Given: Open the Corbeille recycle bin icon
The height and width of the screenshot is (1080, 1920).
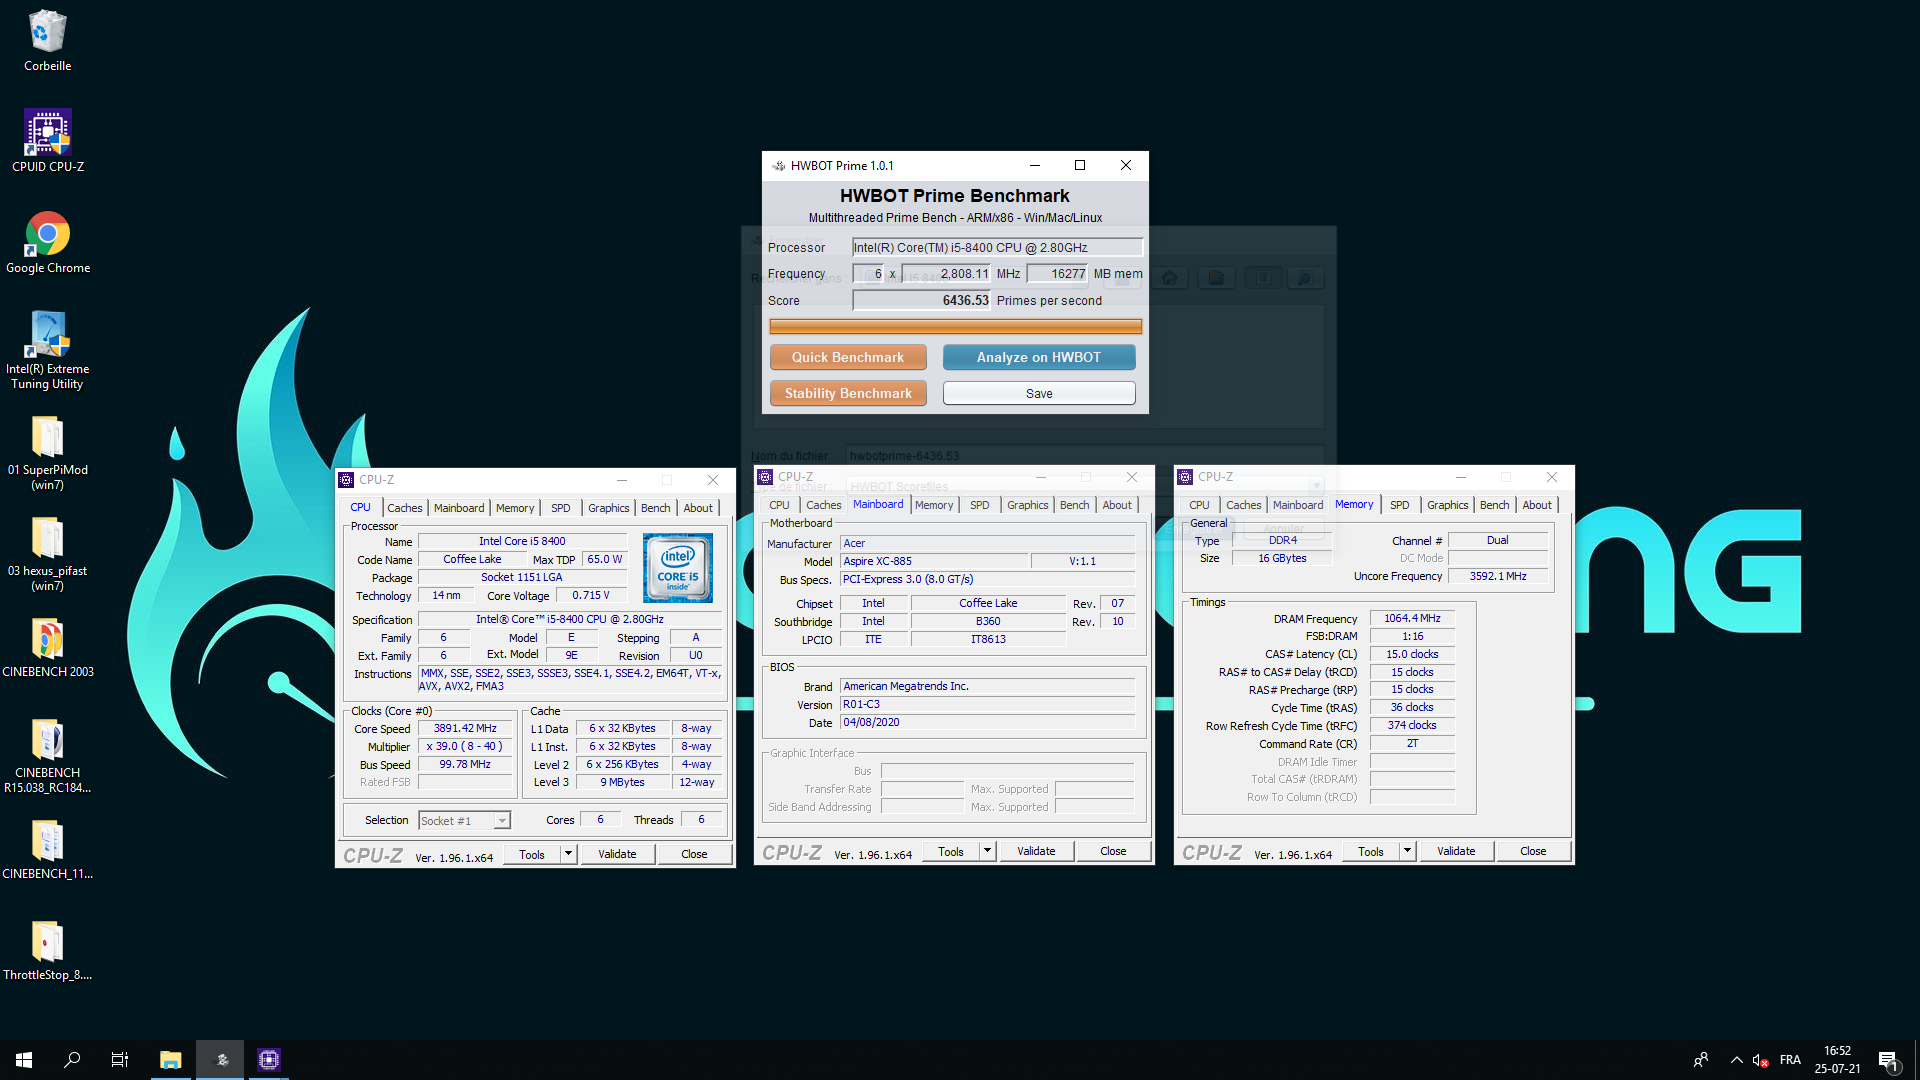Looking at the screenshot, I should [47, 42].
